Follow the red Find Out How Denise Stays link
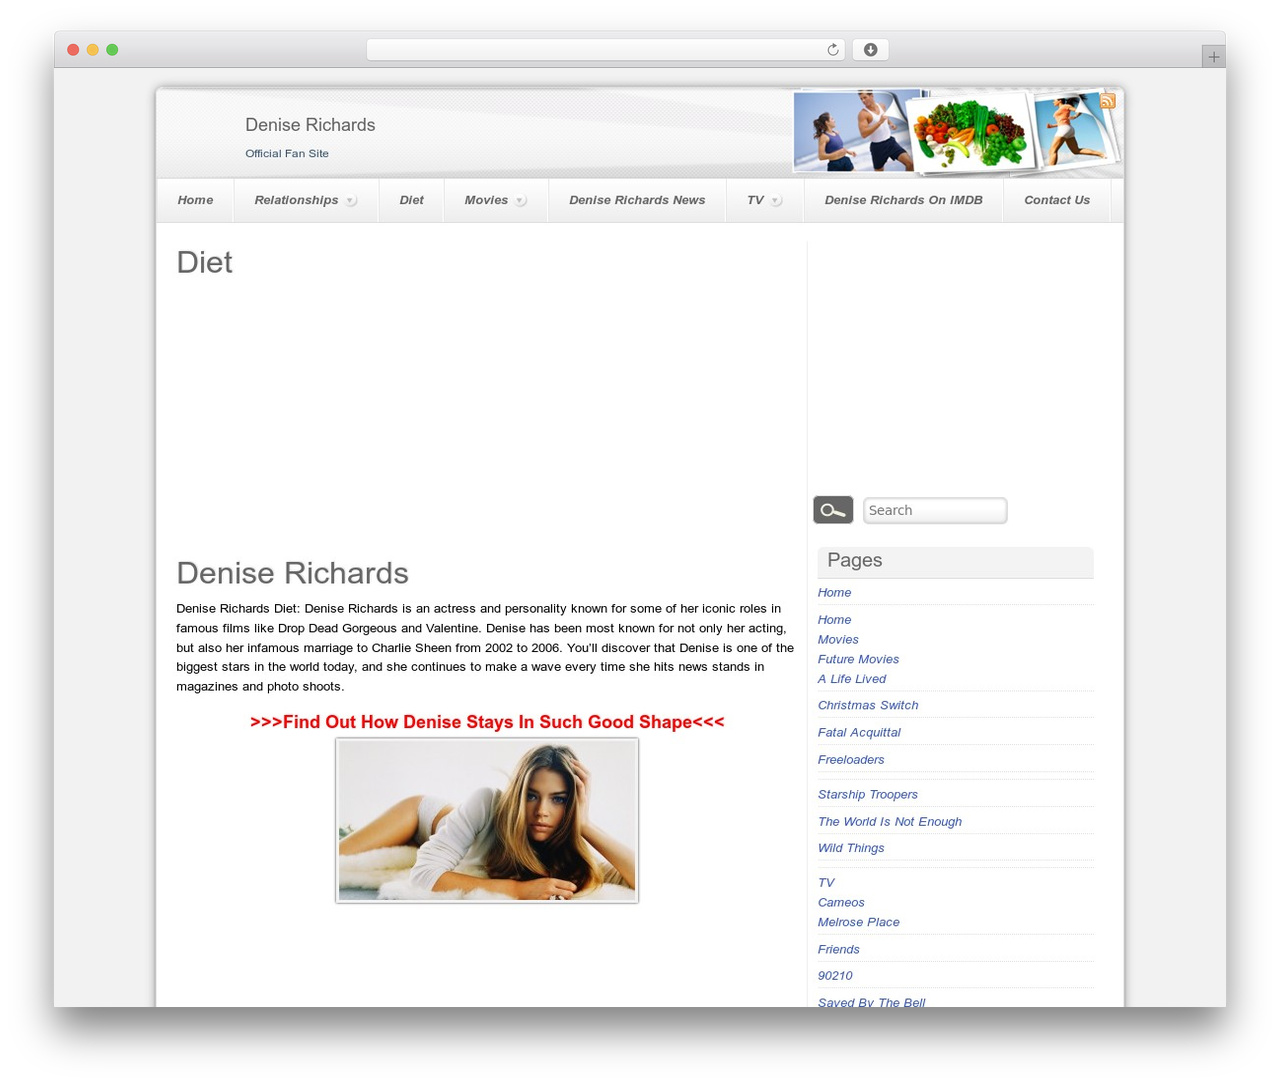This screenshot has width=1280, height=1084. pos(487,722)
